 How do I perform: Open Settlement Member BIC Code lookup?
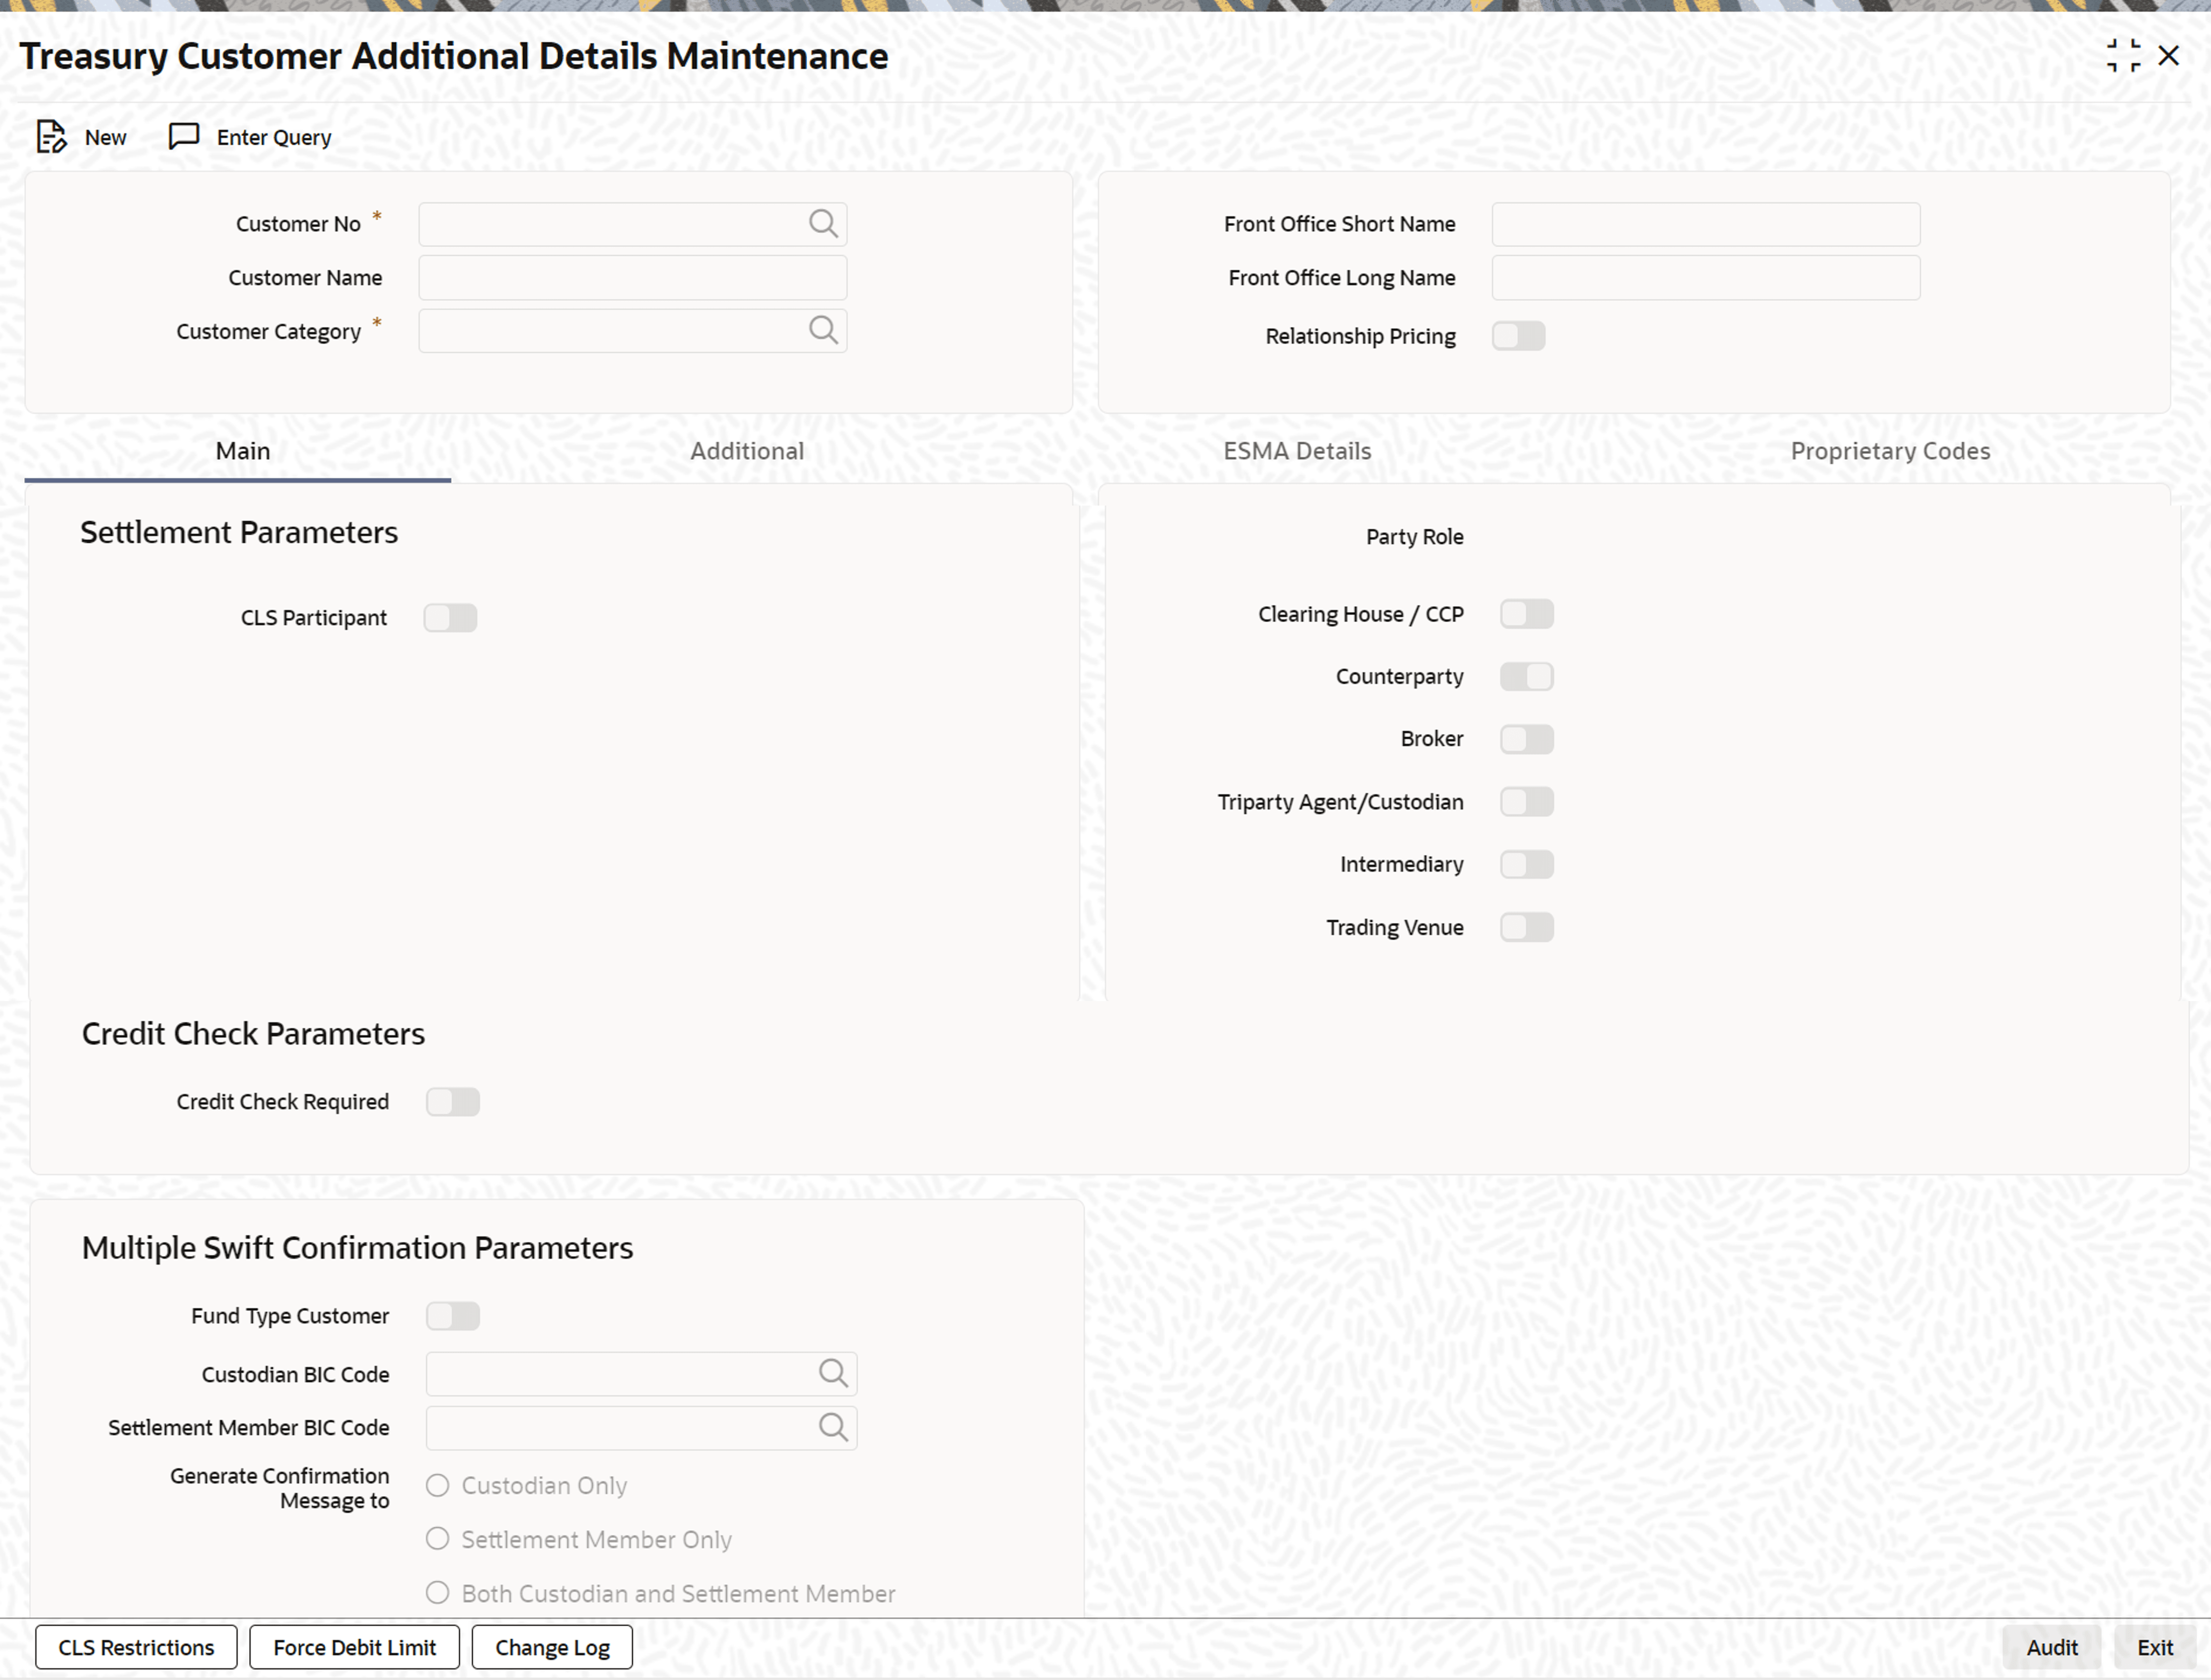tap(833, 1427)
